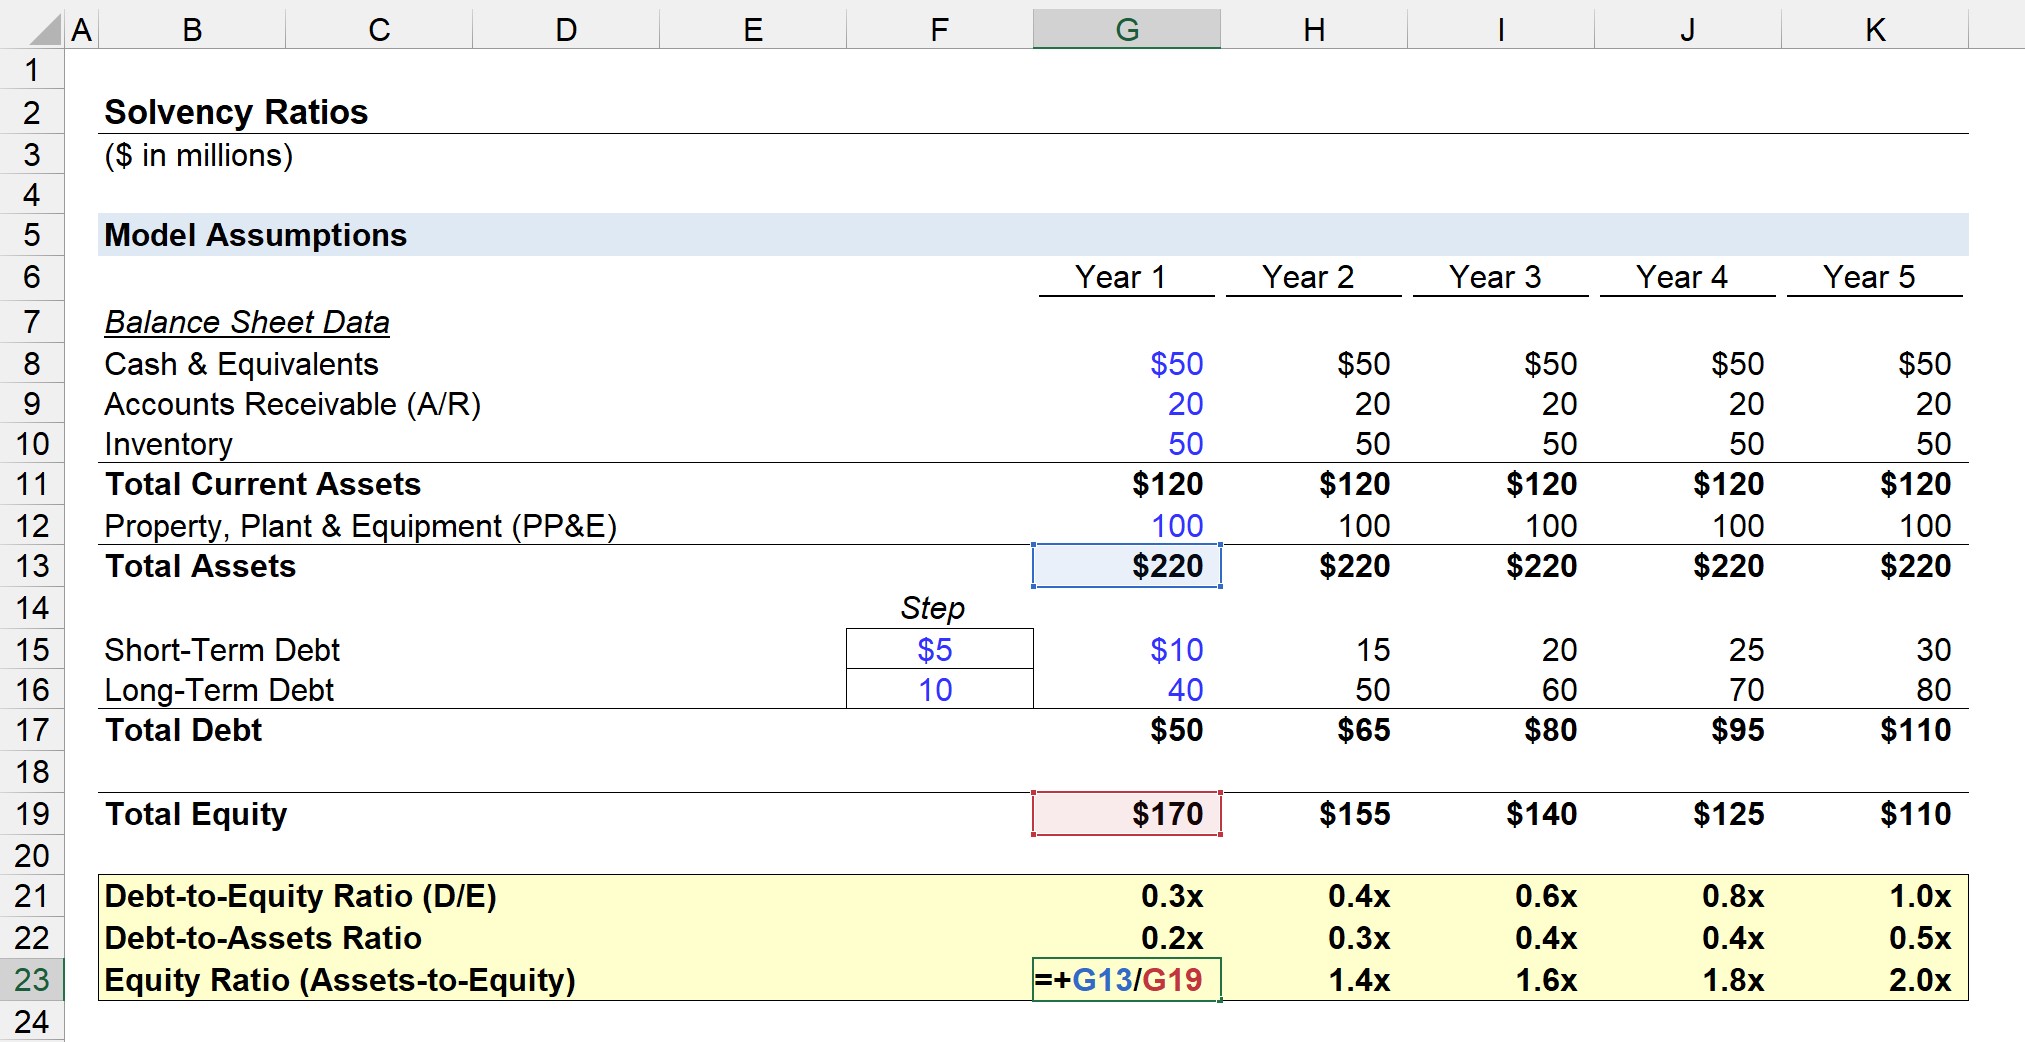Select Equity Ratio Year 3 value 1.6x
Image resolution: width=2025 pixels, height=1042 pixels.
pos(1546,980)
